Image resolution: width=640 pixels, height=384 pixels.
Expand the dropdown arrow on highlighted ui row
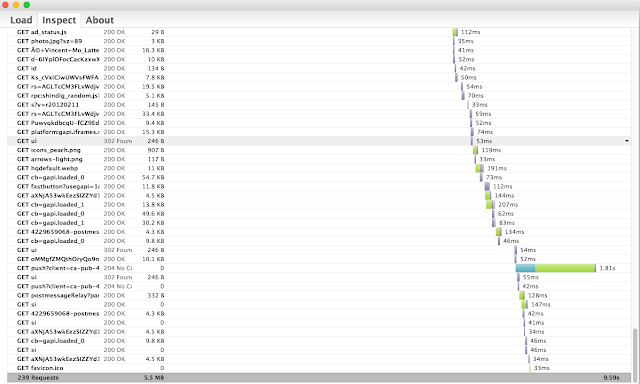(627, 141)
